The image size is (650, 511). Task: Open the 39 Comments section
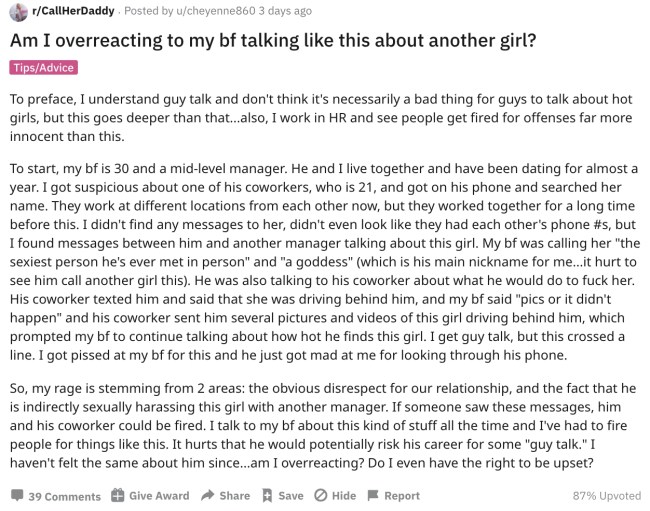tap(65, 496)
